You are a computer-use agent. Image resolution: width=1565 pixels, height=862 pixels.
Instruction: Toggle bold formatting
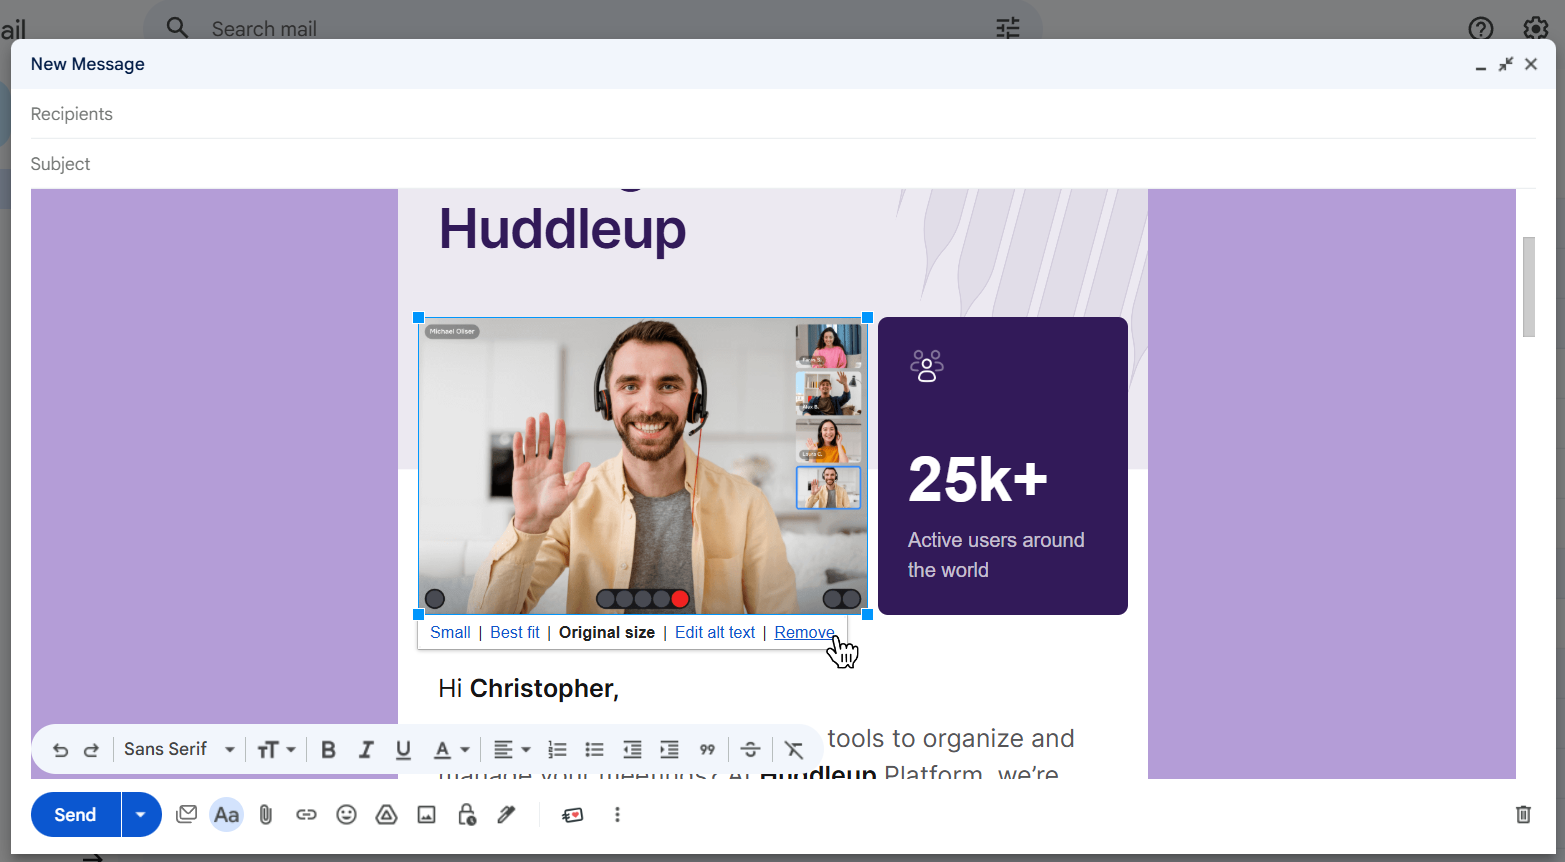328,750
